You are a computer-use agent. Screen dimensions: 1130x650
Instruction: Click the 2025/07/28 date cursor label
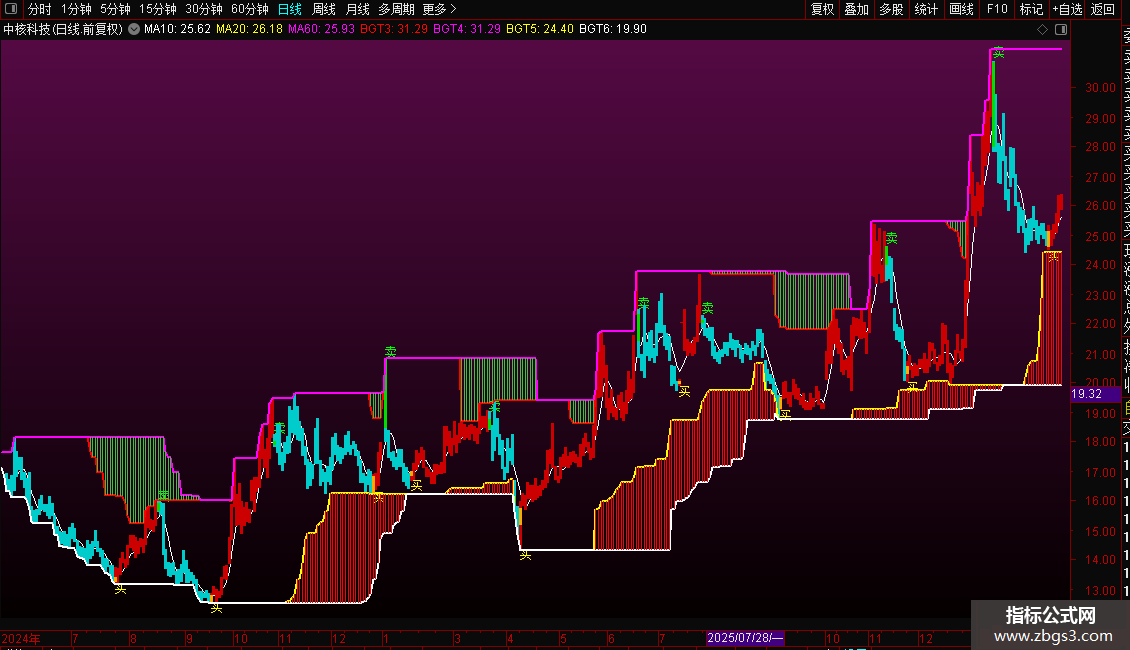[744, 638]
